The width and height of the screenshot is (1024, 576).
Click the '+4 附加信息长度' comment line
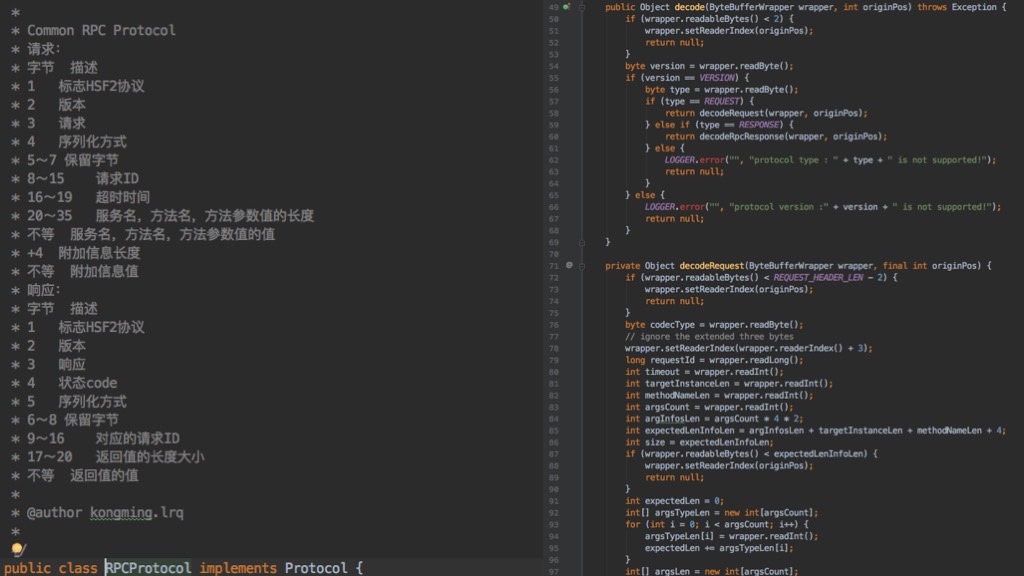(84, 253)
